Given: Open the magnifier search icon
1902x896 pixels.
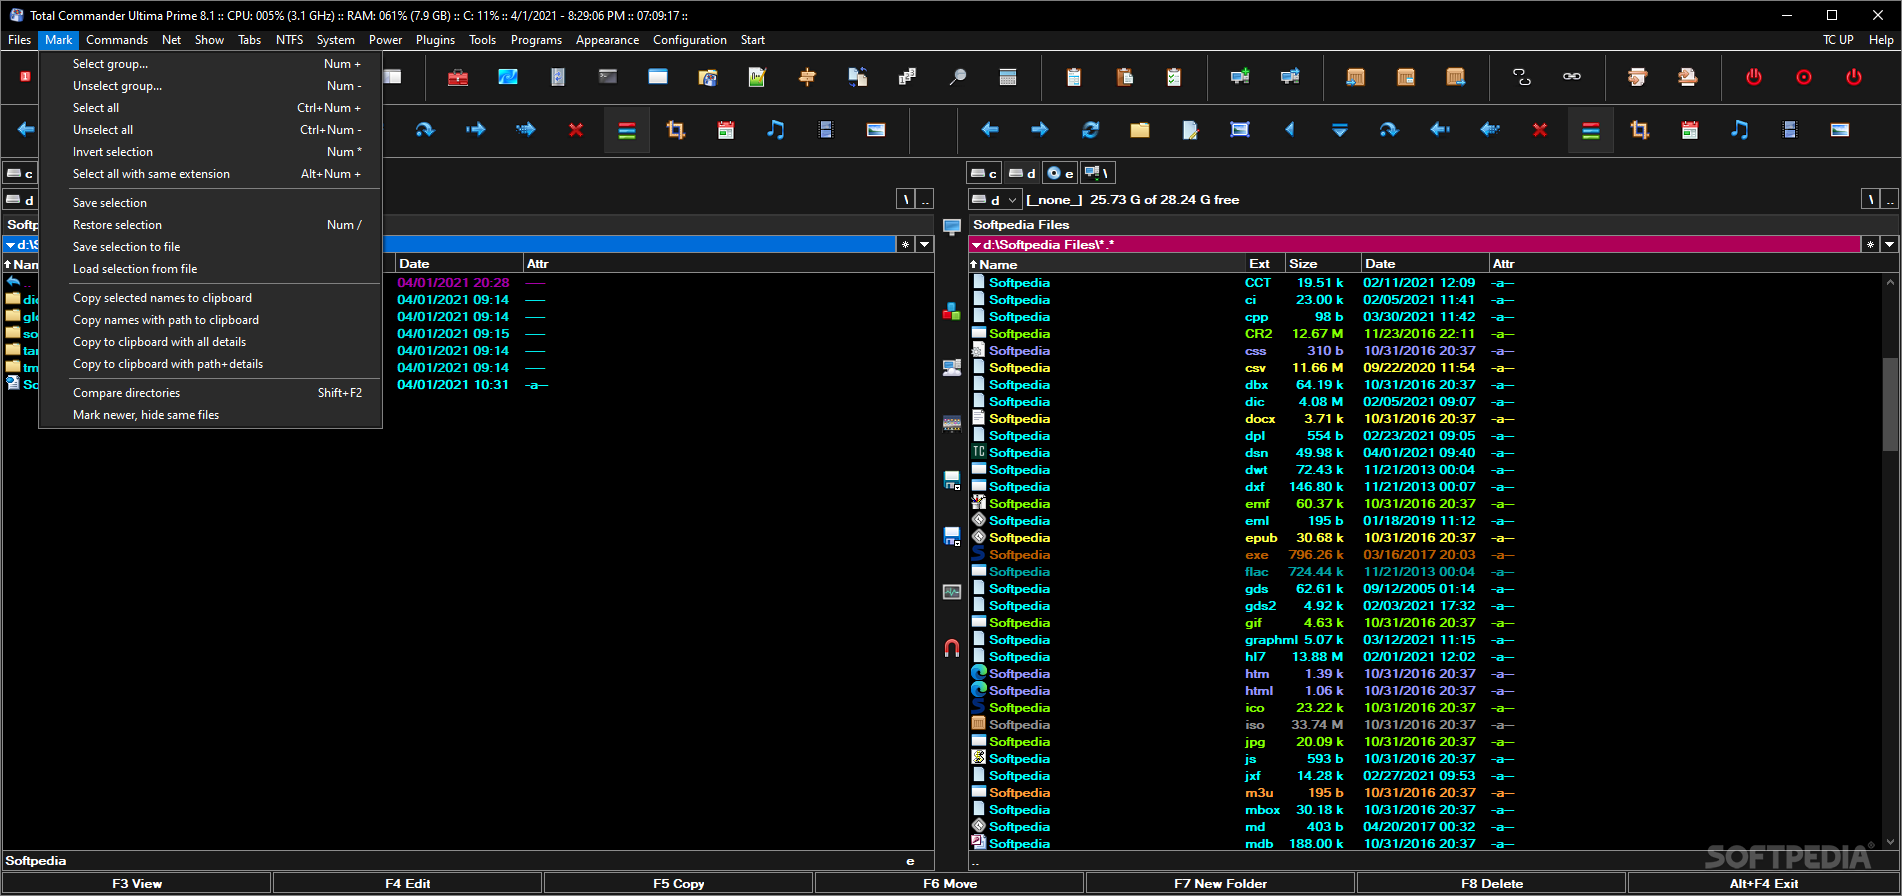Looking at the screenshot, I should coord(958,77).
